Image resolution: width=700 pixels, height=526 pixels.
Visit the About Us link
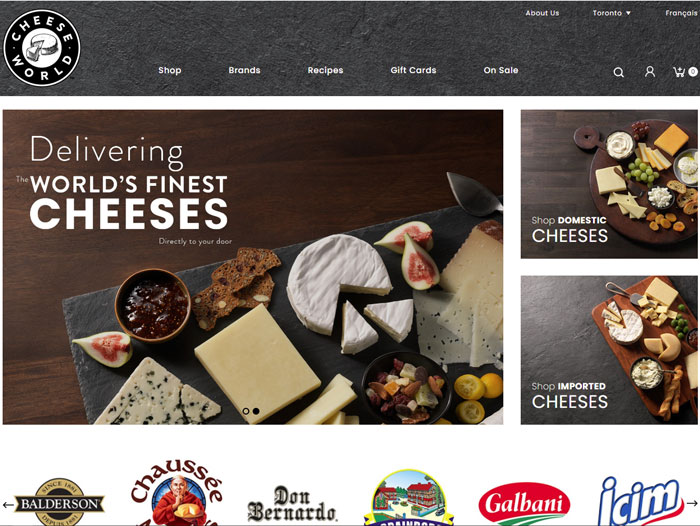click(542, 13)
